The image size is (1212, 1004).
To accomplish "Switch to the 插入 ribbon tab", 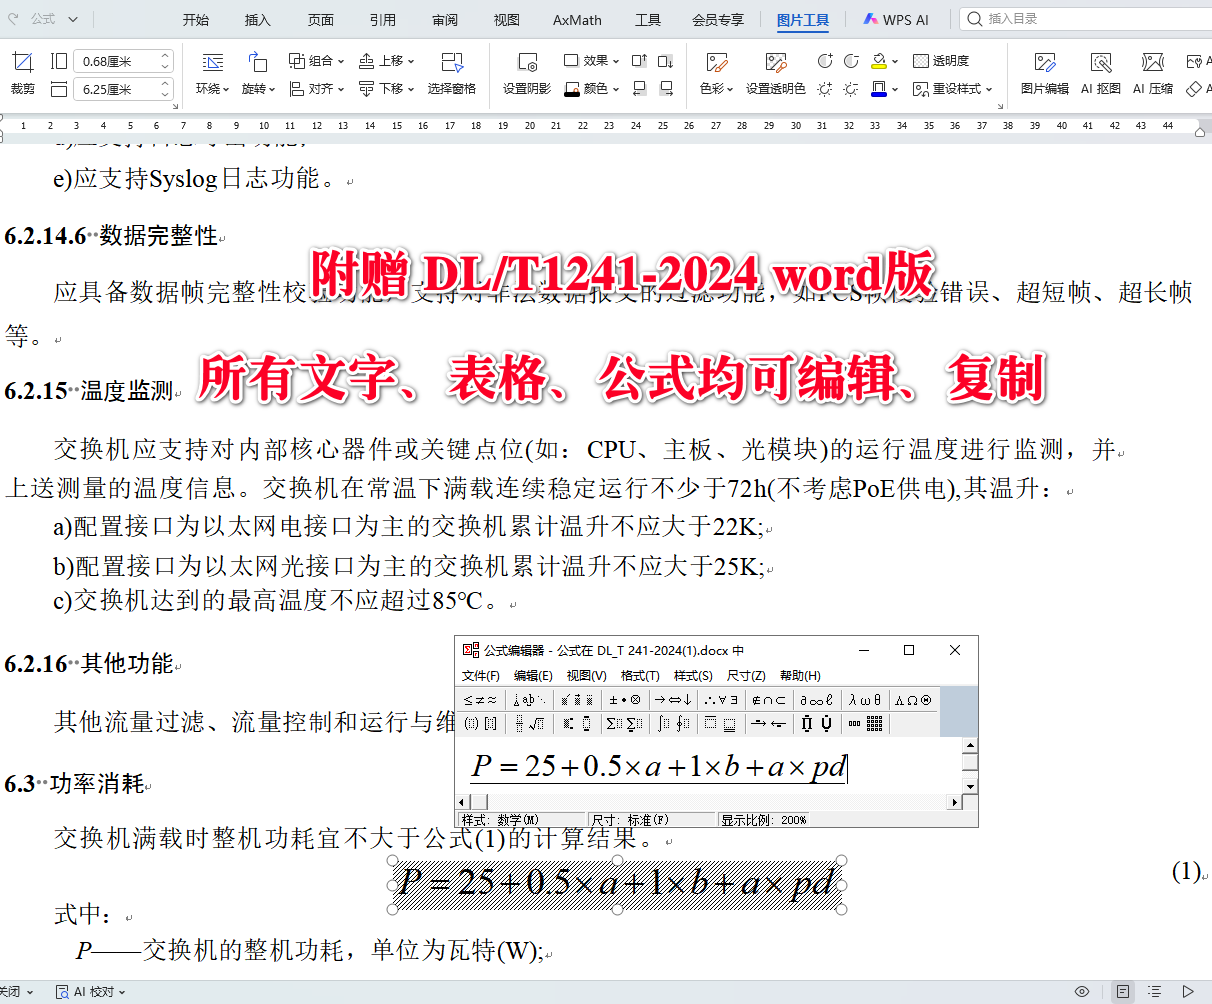I will coord(258,19).
